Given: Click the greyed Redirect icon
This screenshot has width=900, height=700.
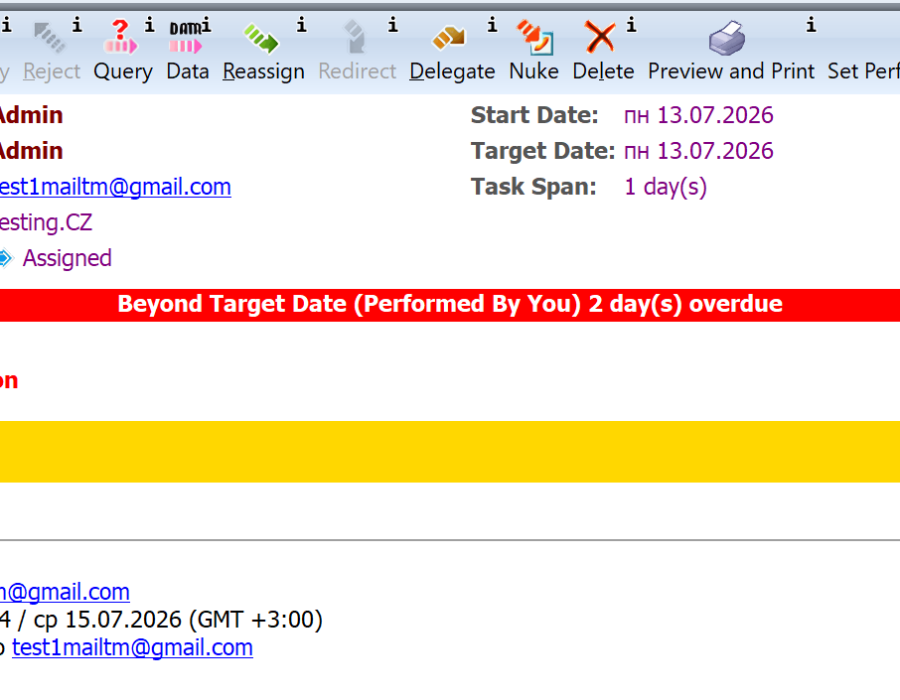Looking at the screenshot, I should coord(355,37).
